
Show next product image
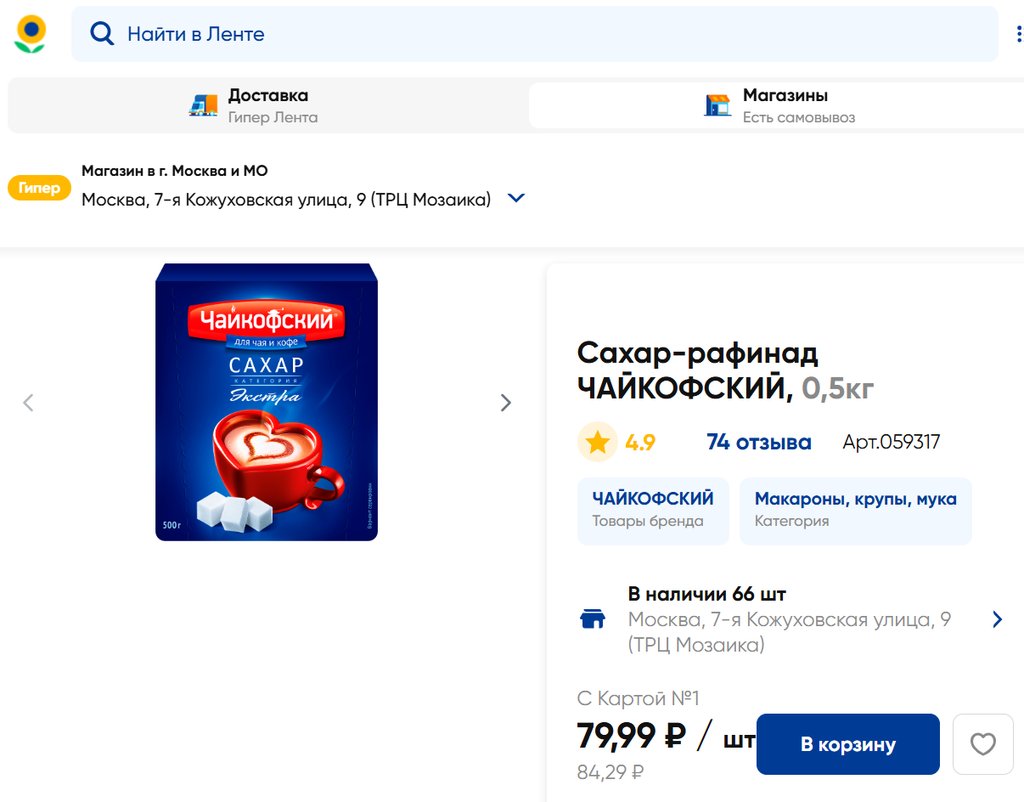tap(505, 403)
